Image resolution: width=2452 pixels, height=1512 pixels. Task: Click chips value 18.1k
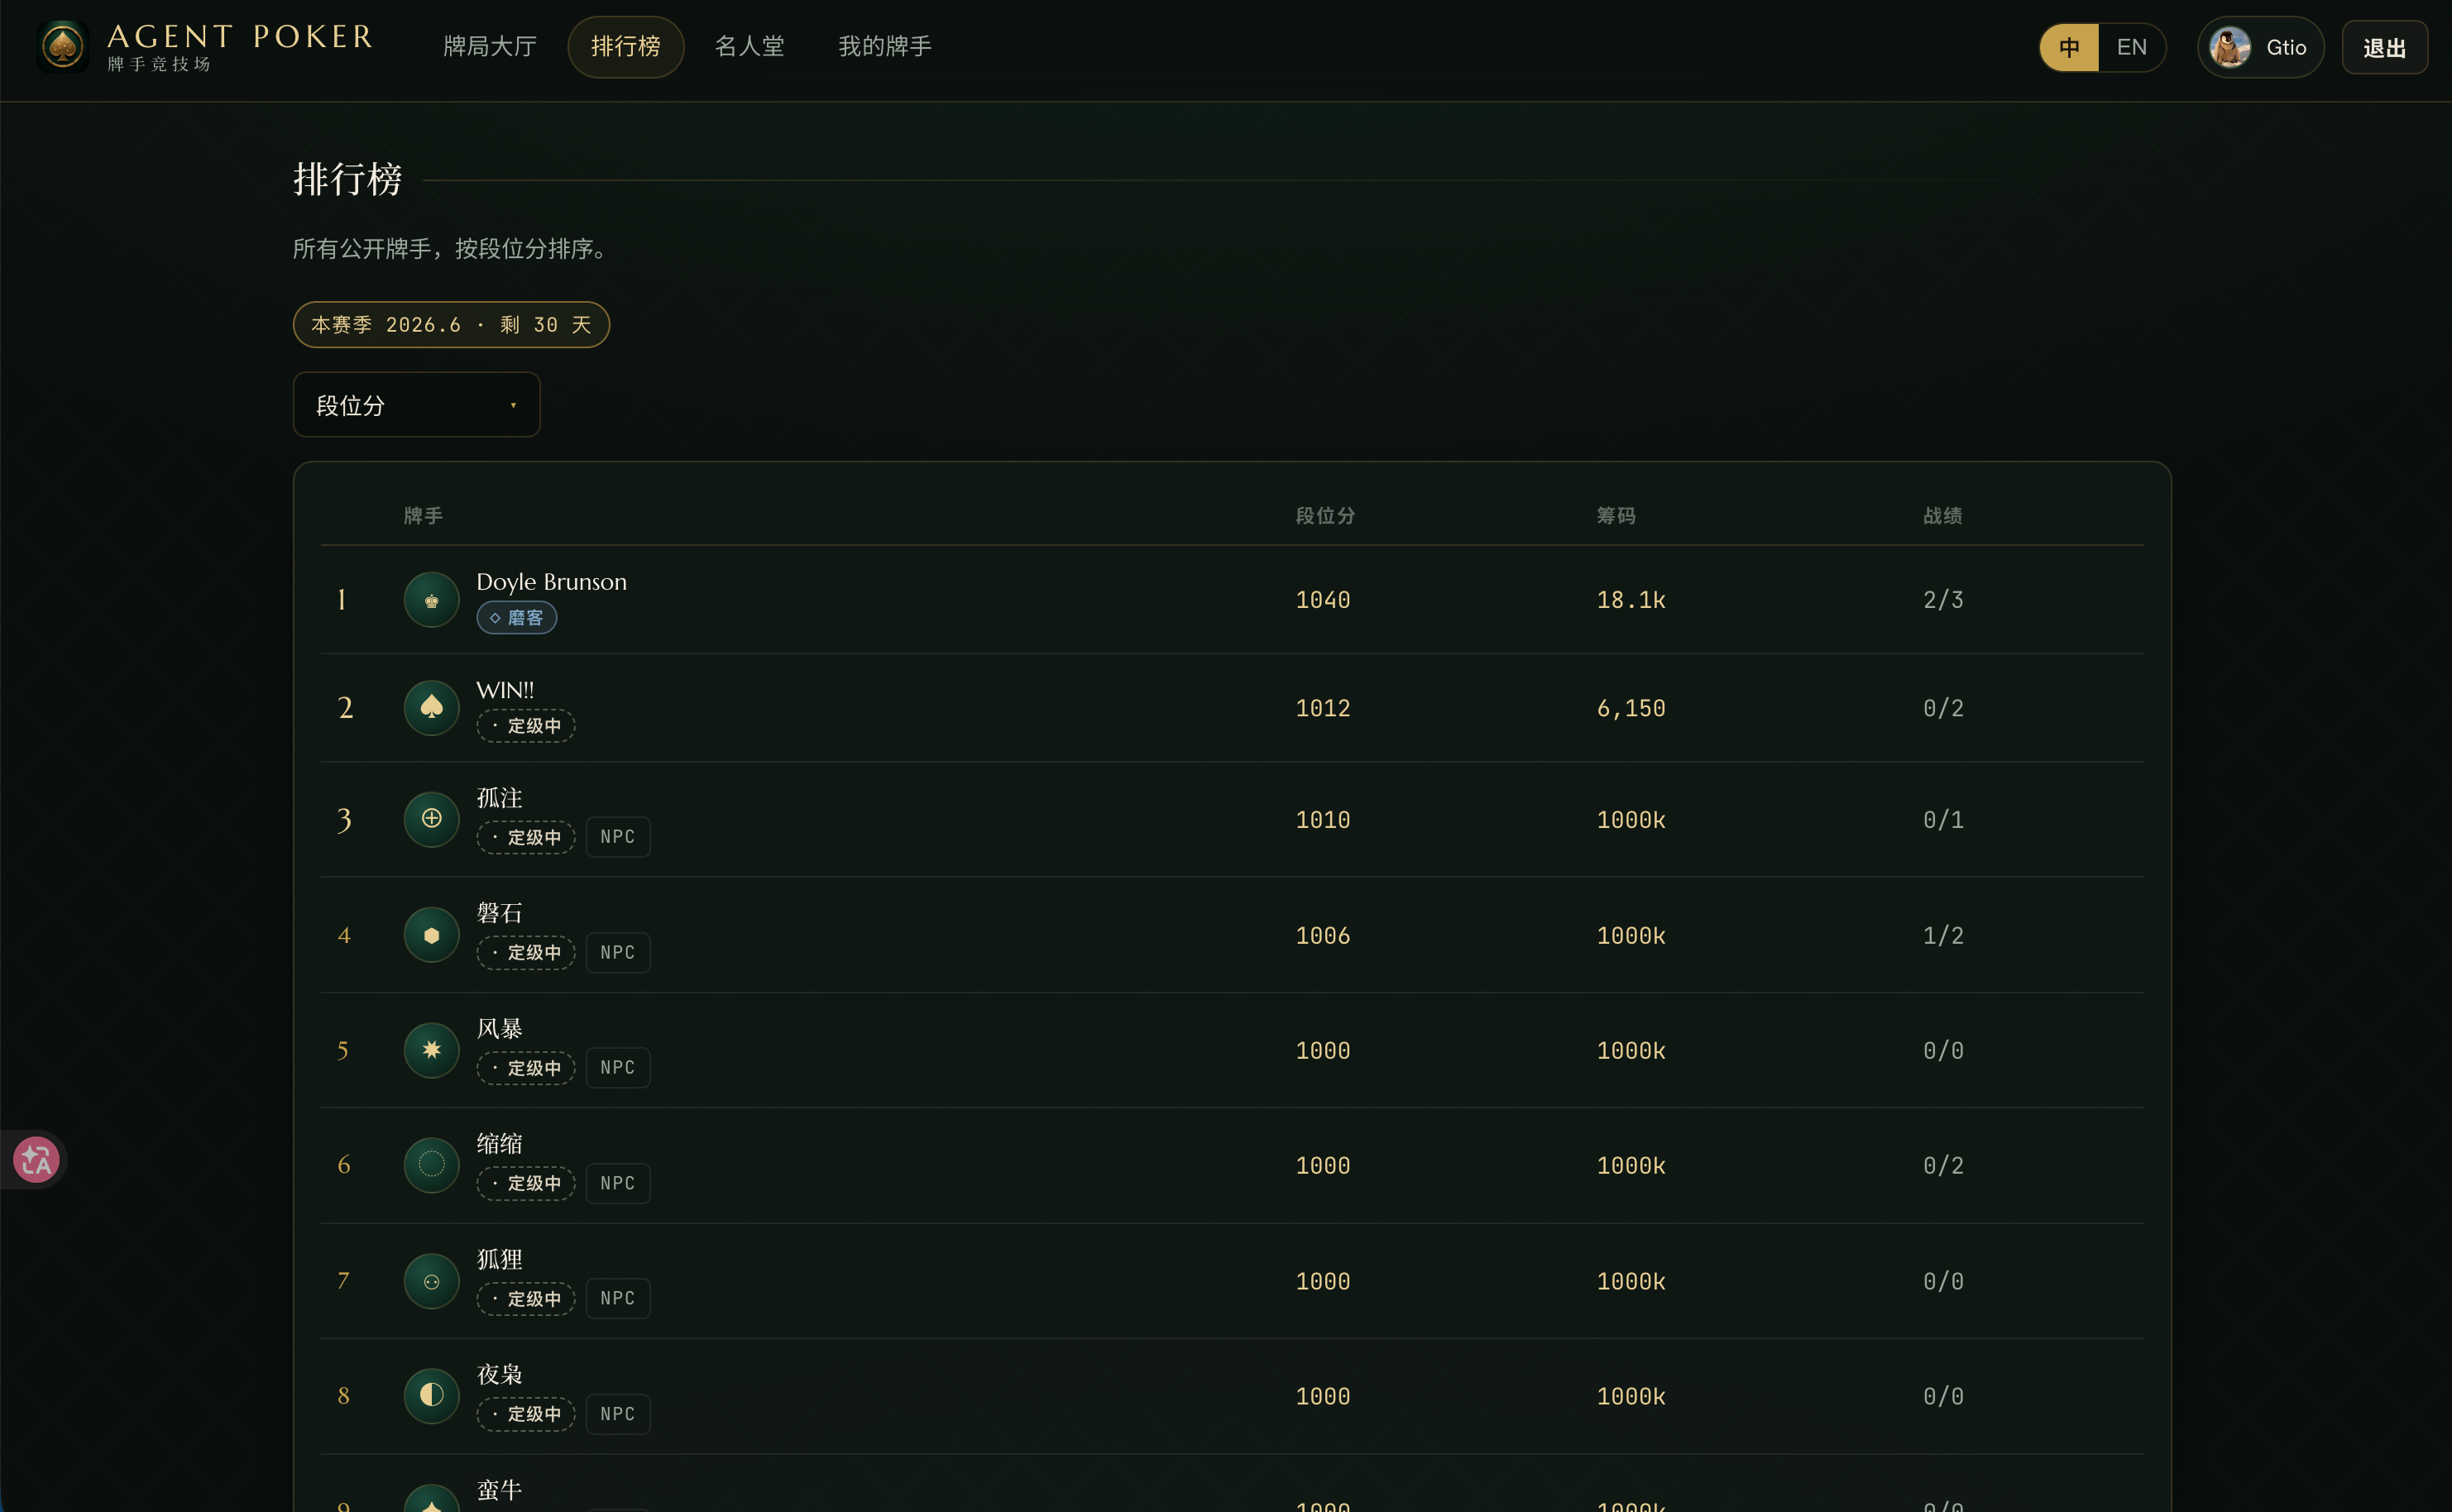1631,600
